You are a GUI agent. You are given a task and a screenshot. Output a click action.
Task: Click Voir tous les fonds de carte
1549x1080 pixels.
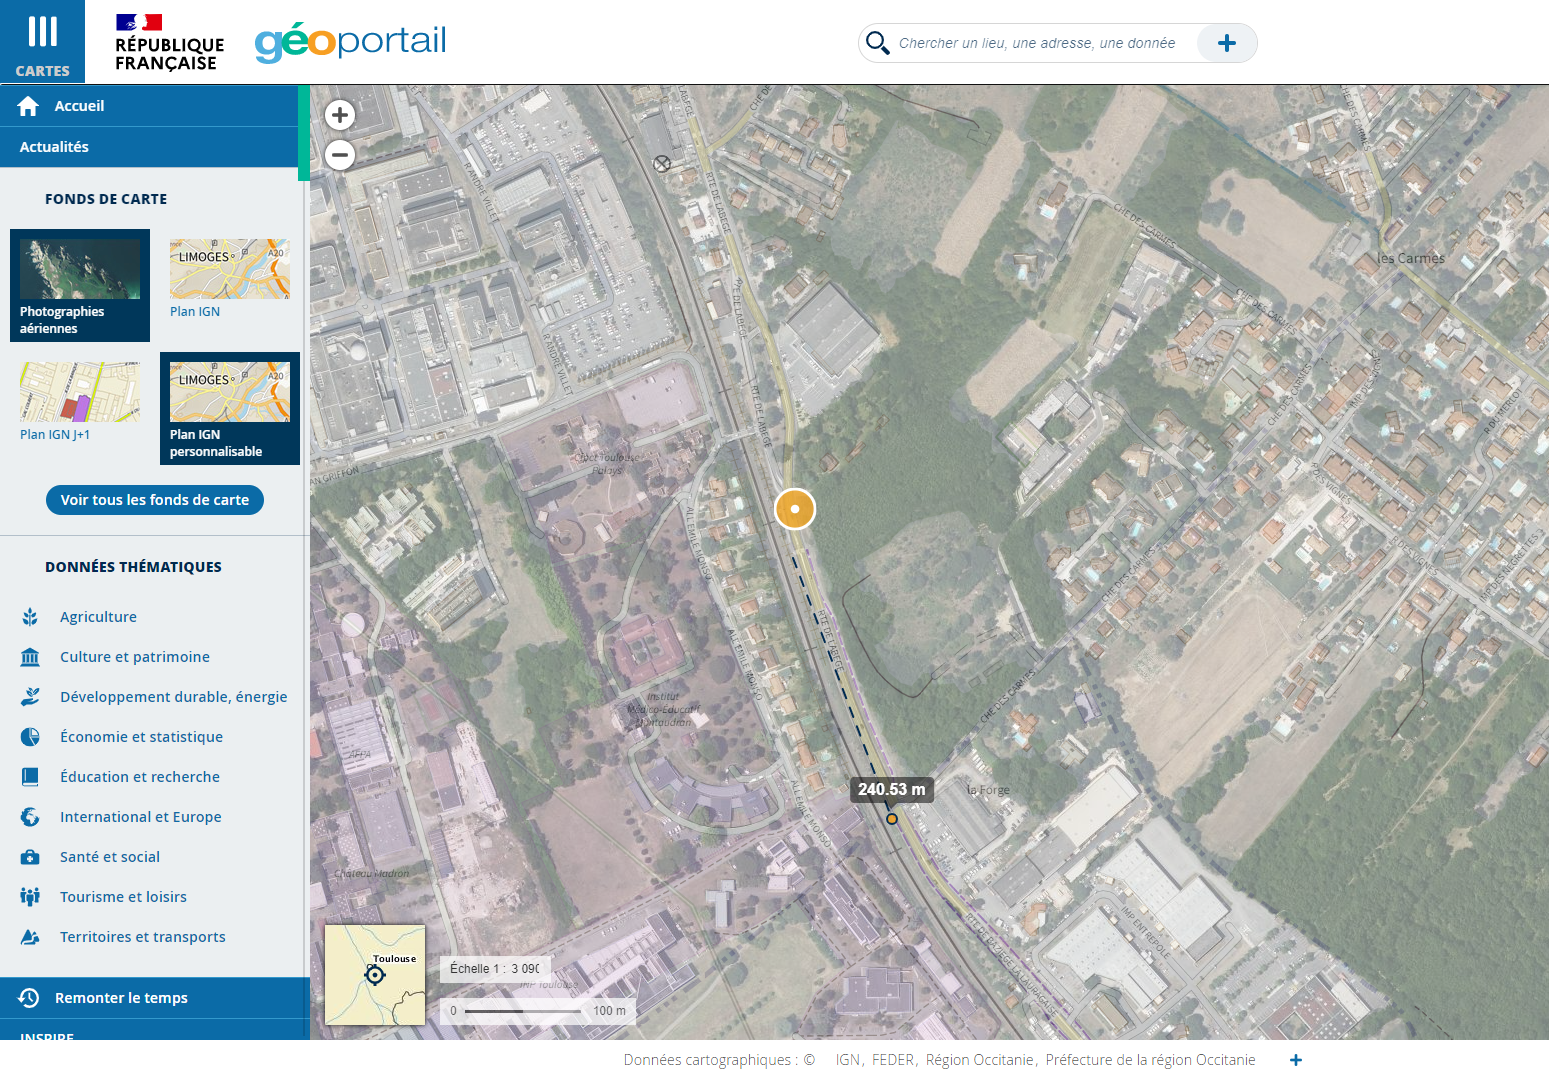pyautogui.click(x=155, y=500)
